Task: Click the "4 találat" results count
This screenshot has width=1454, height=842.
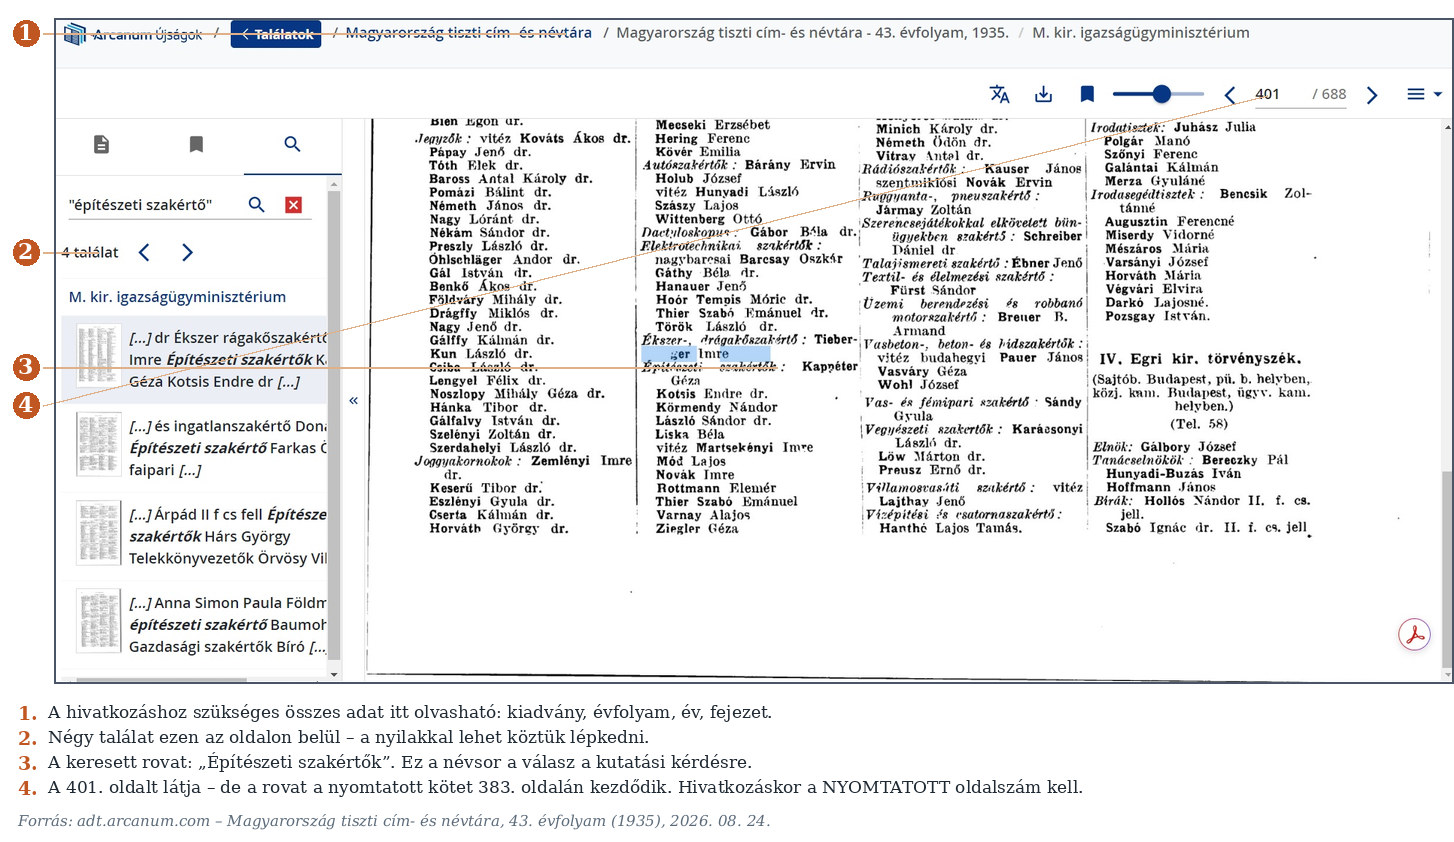Action: tap(90, 252)
